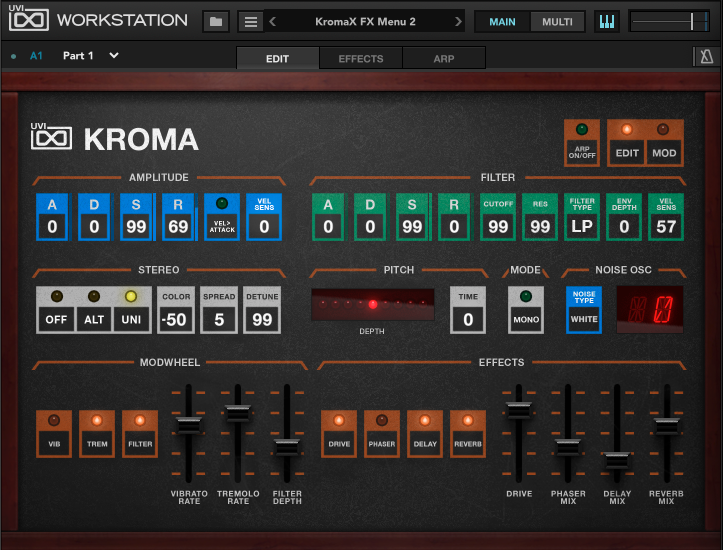Viewport: 723px width, 550px height.
Task: Click the filter Attack value box
Action: pyautogui.click(x=328, y=226)
